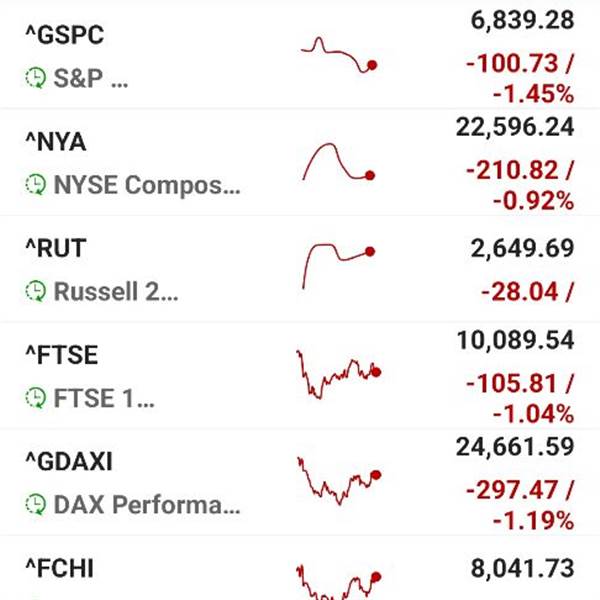View the ^GDAXI mini chart
Image resolution: width=600 pixels, height=600 pixels.
click(339, 481)
